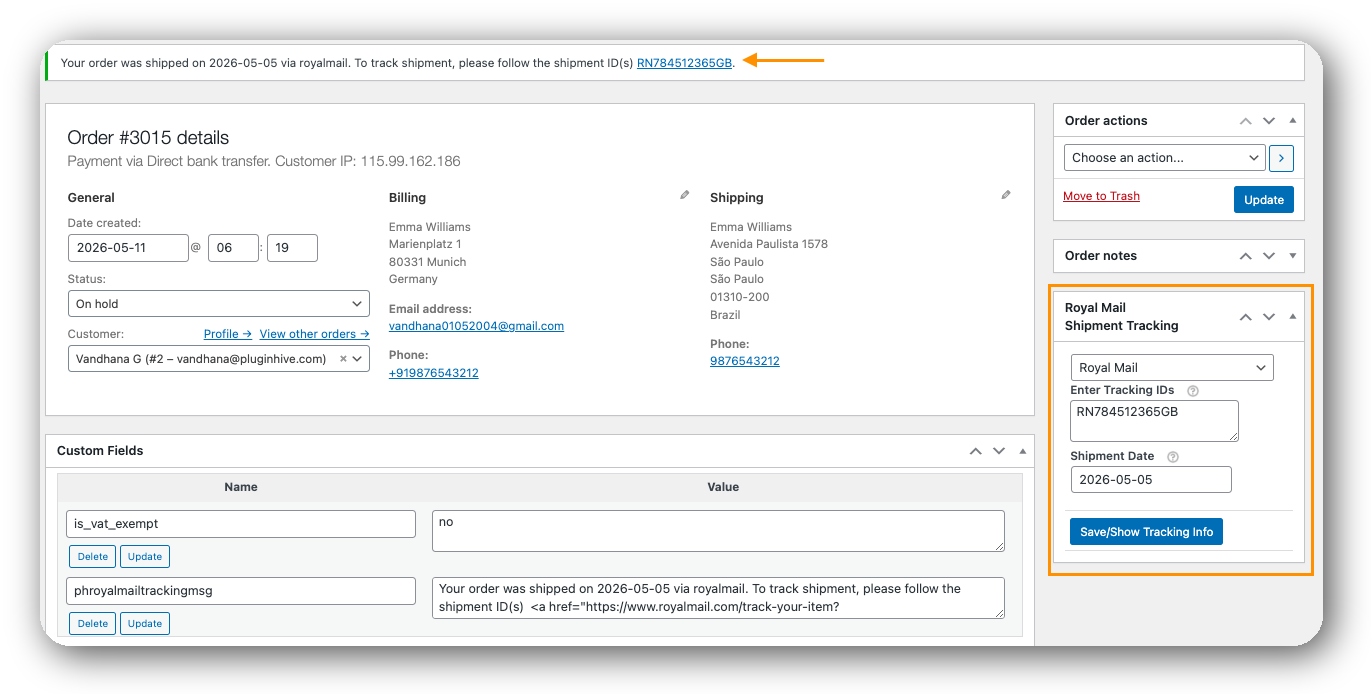Click Save/Show Tracking Info button

1146,532
